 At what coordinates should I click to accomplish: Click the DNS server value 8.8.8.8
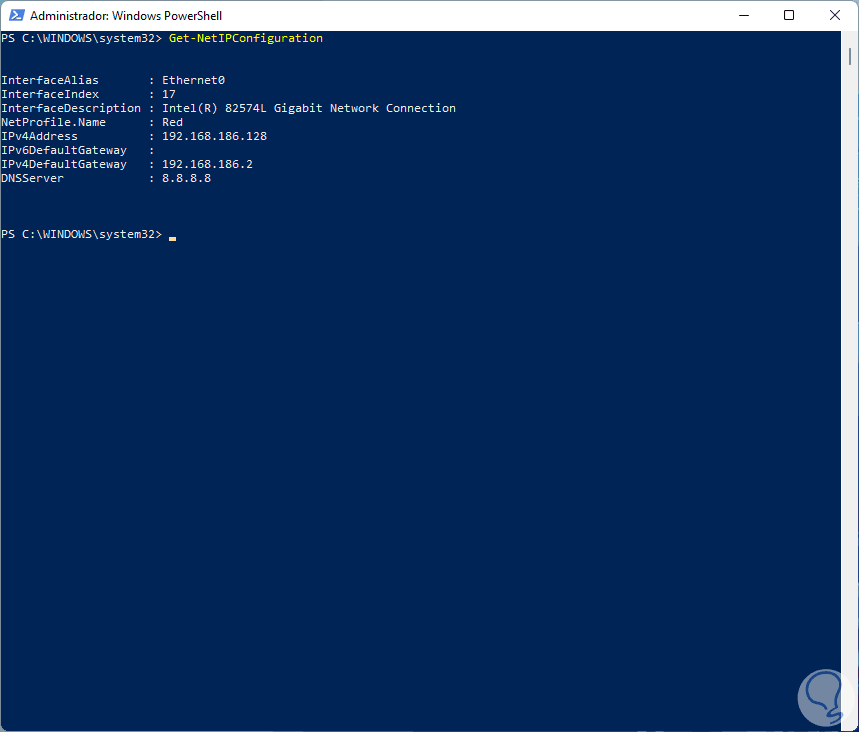[186, 178]
